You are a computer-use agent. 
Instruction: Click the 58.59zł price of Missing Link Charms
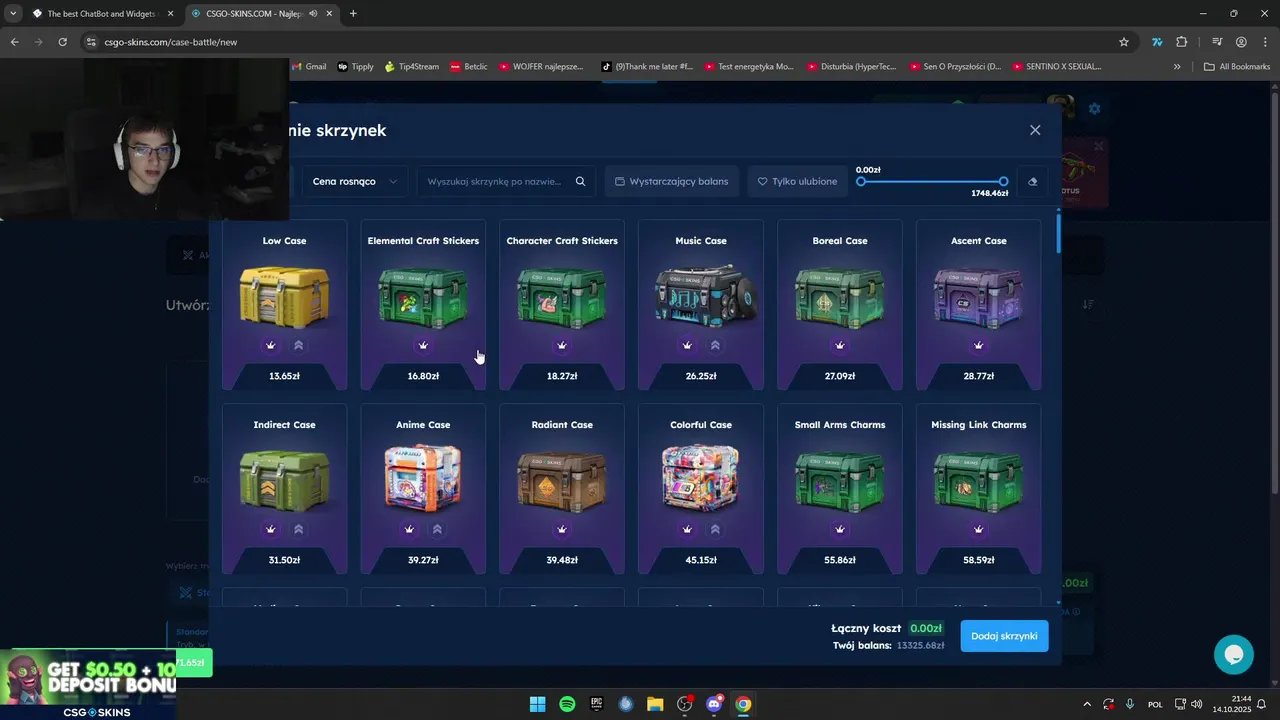(x=979, y=560)
